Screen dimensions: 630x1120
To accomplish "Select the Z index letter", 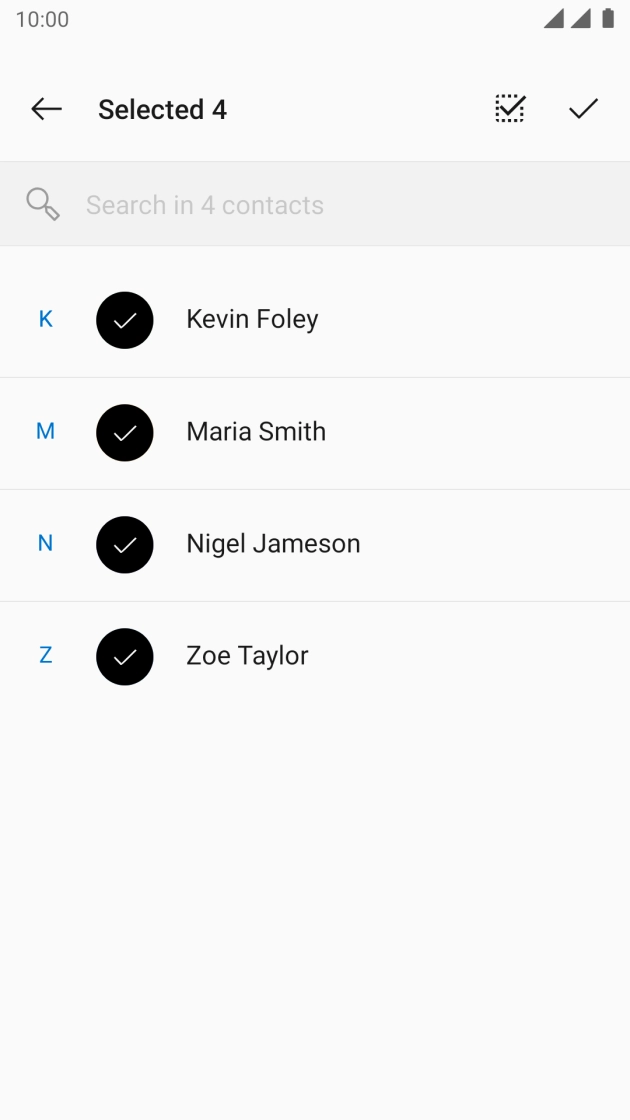I will (45, 655).
